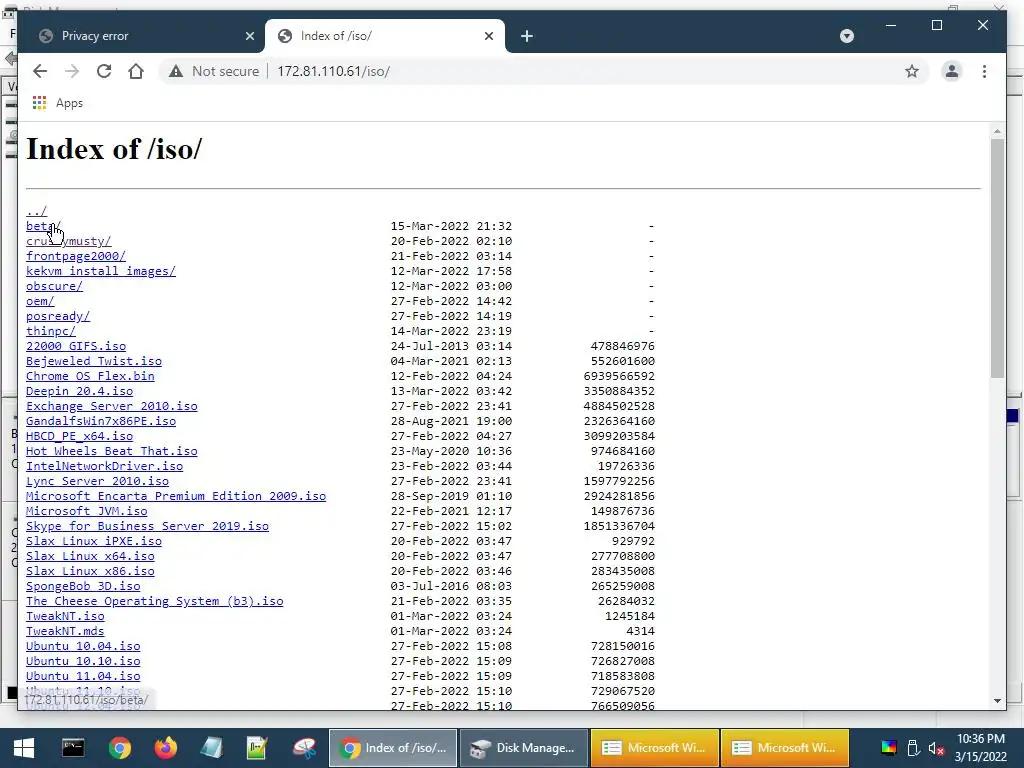Switch to Disk Management taskbar window

[x=524, y=748]
